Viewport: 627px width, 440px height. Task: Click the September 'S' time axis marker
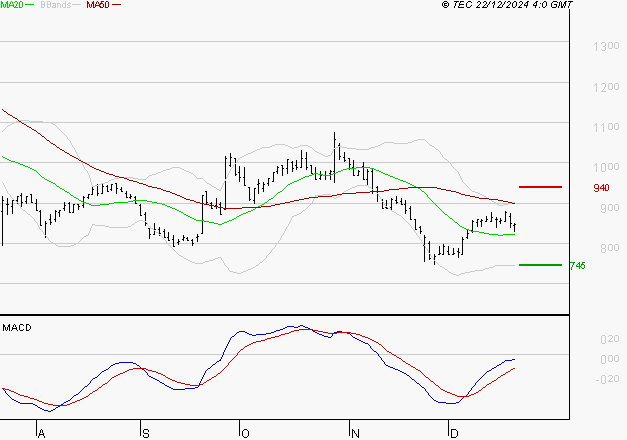coord(146,434)
